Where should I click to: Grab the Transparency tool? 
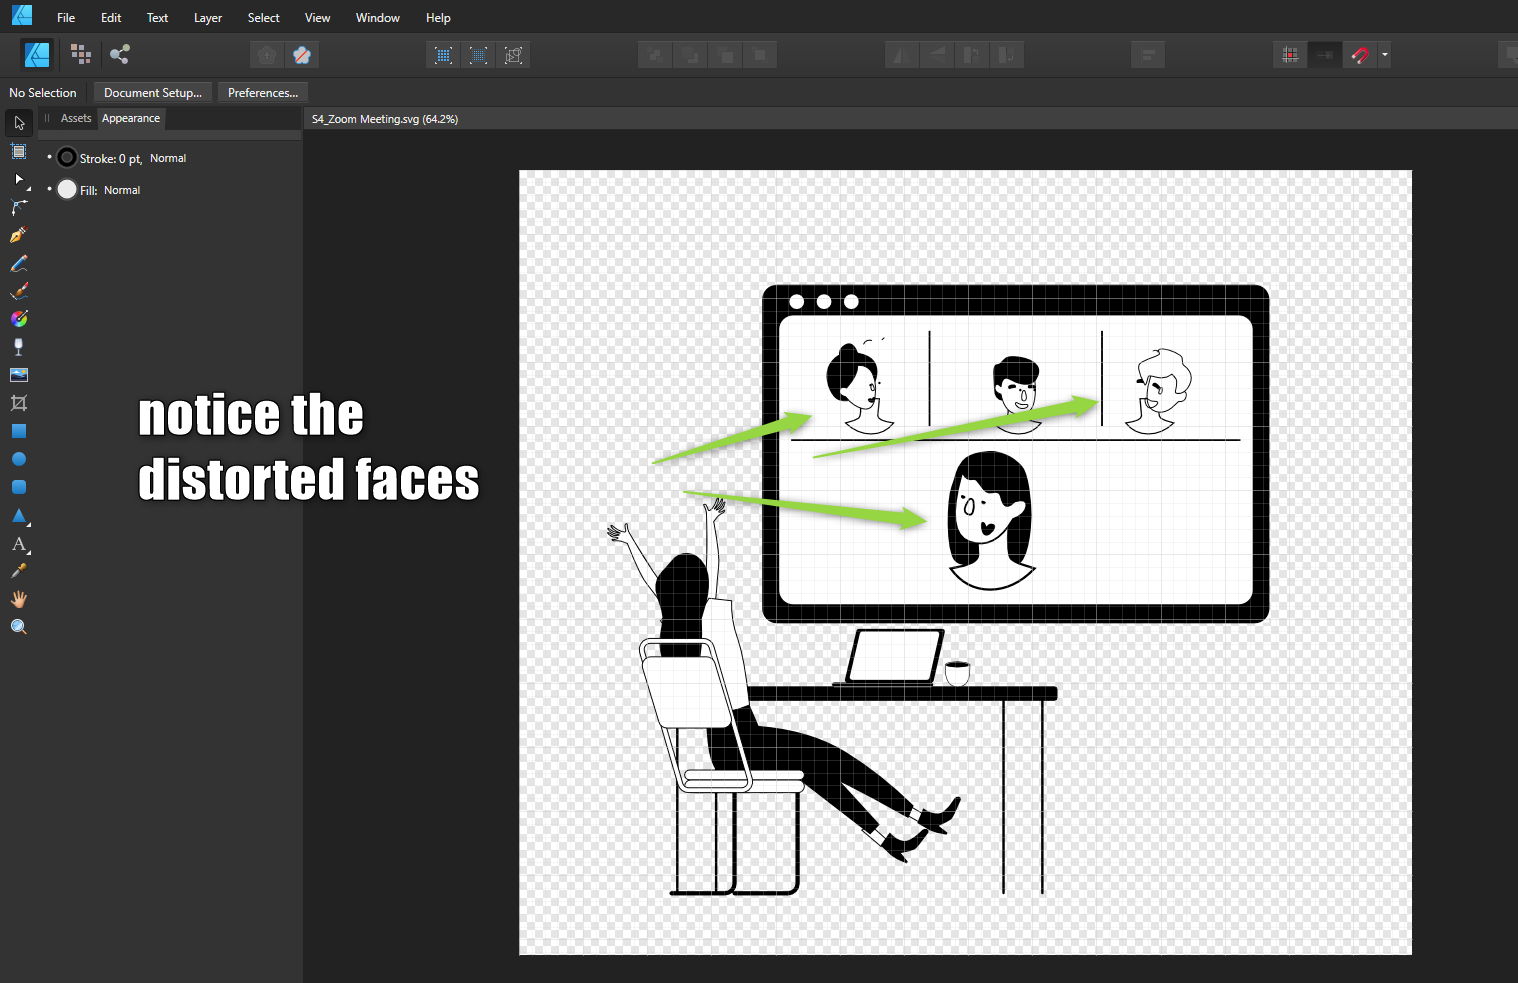18,347
